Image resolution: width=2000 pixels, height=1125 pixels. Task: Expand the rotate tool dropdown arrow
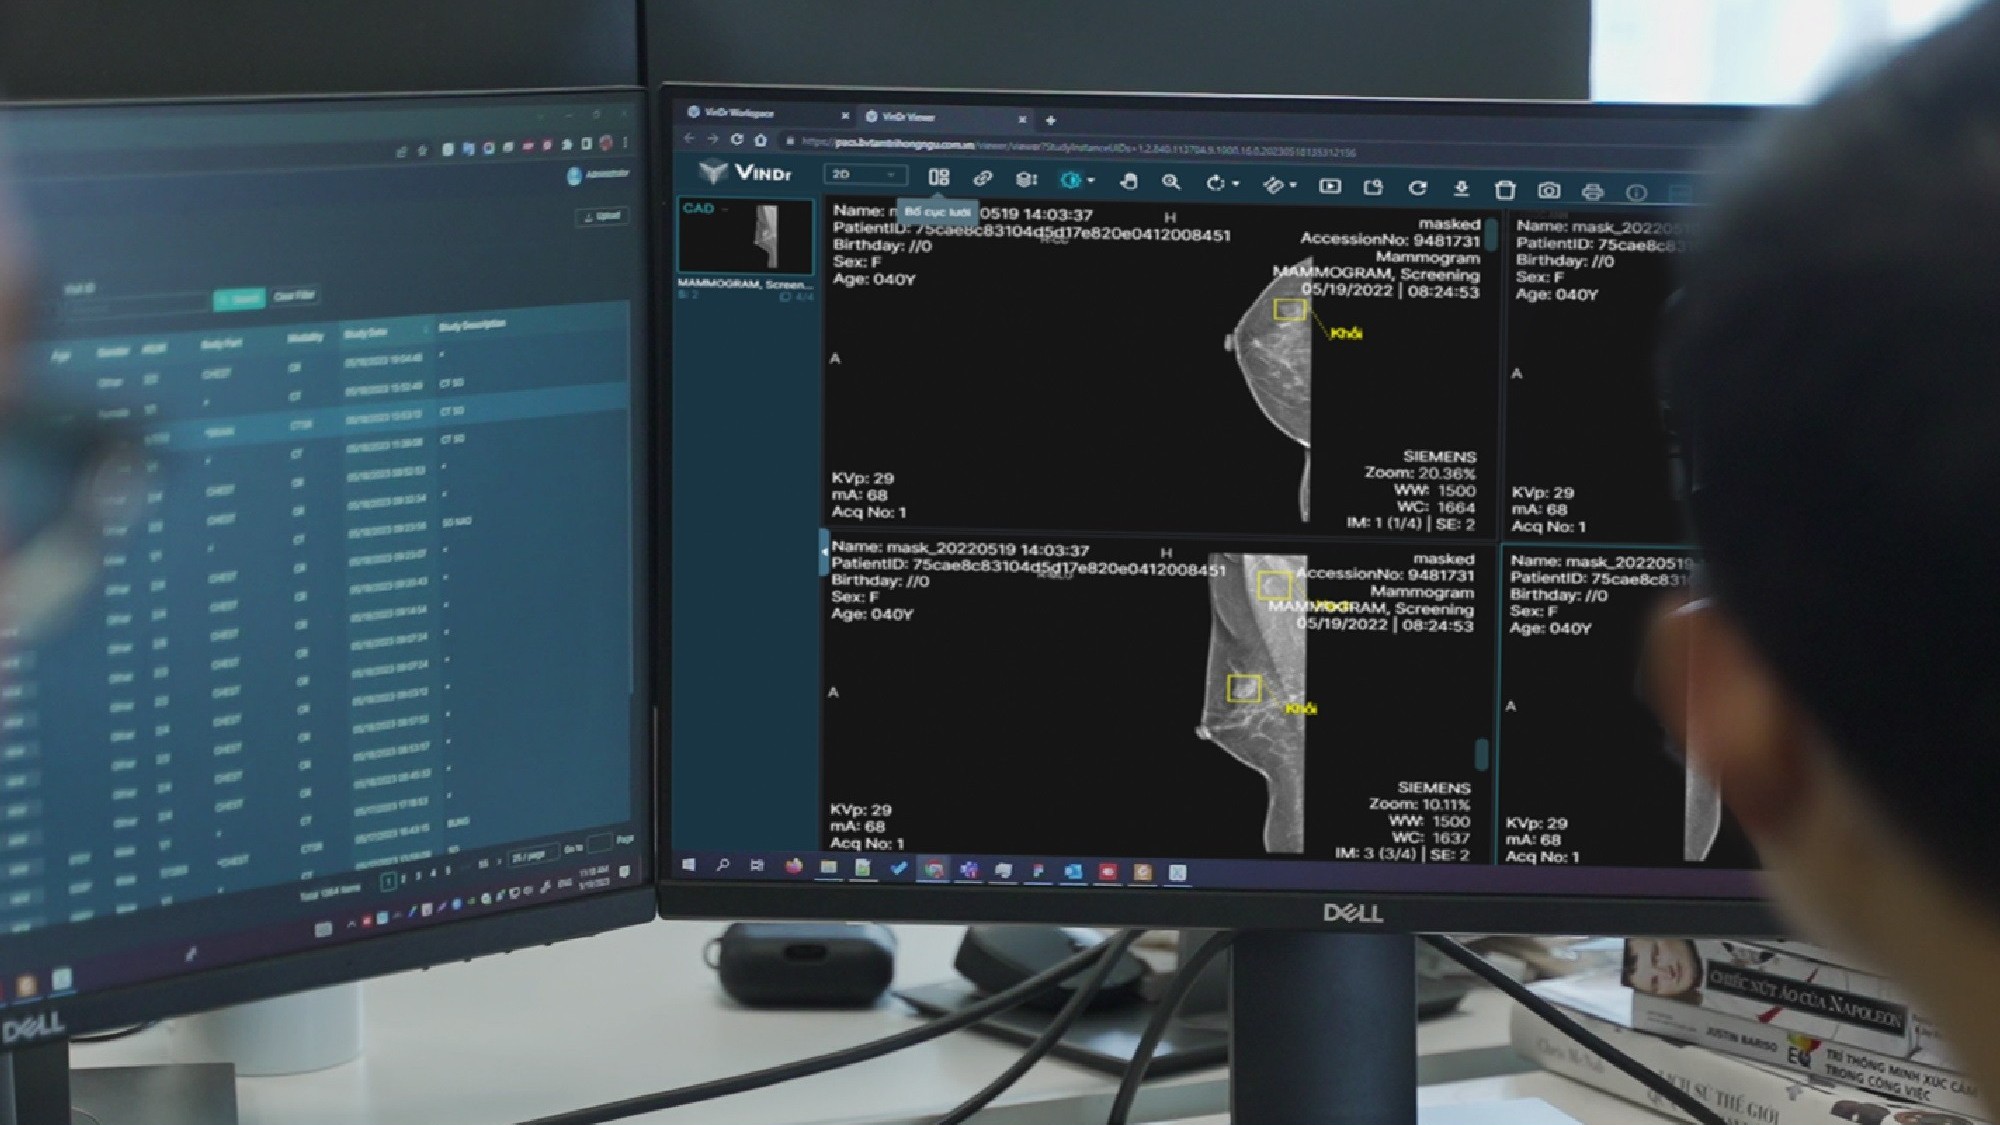click(x=1236, y=184)
